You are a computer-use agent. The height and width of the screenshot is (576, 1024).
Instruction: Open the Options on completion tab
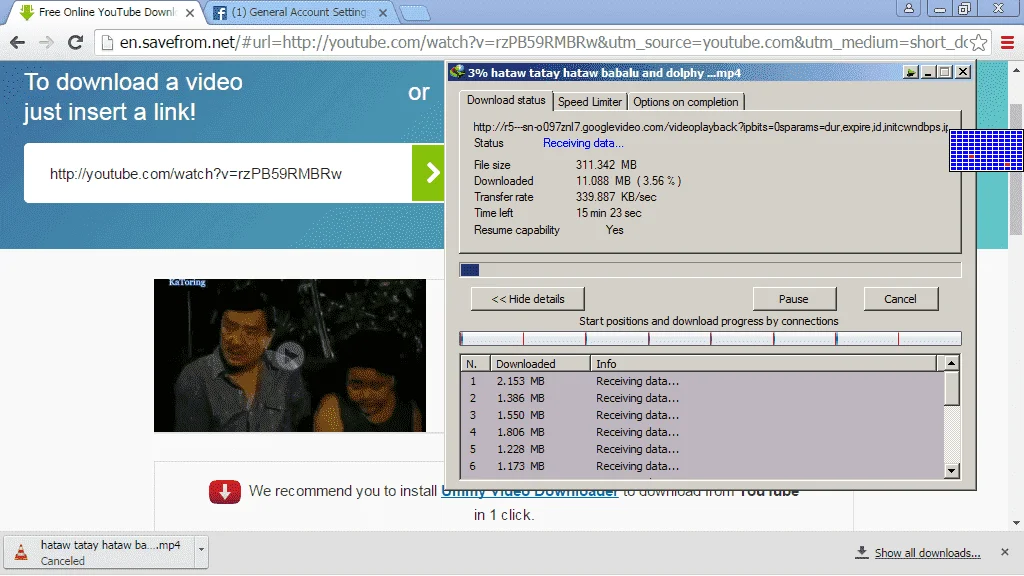[x=686, y=102]
